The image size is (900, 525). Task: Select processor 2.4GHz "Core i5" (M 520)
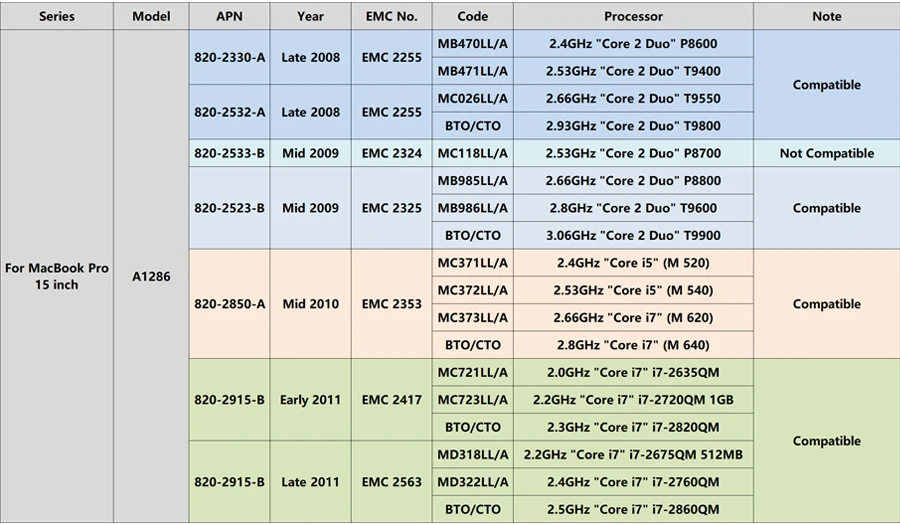633,263
